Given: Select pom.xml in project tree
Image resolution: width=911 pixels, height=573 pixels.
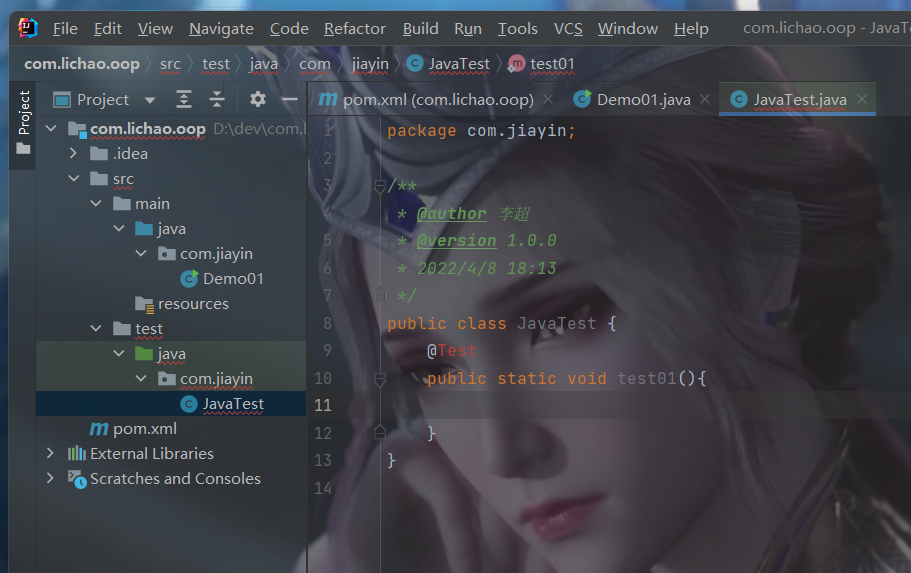Looking at the screenshot, I should pos(171,429).
